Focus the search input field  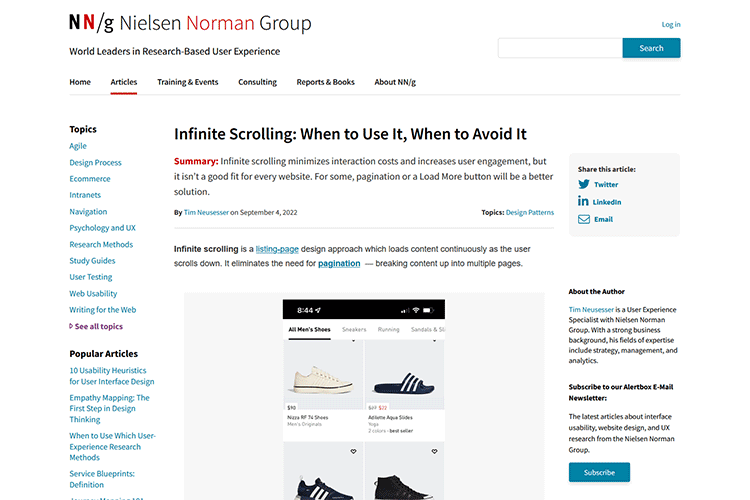pos(559,48)
